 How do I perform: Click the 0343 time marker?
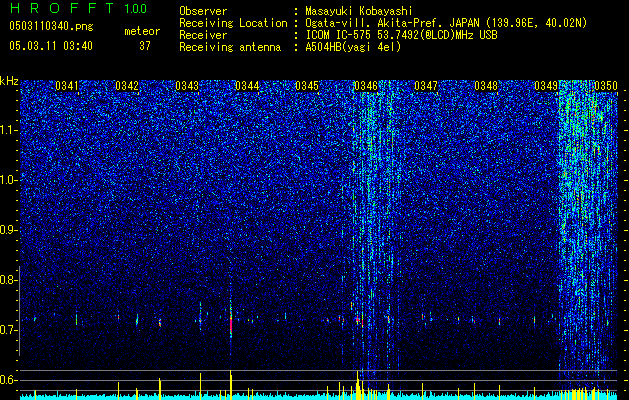tap(187, 86)
